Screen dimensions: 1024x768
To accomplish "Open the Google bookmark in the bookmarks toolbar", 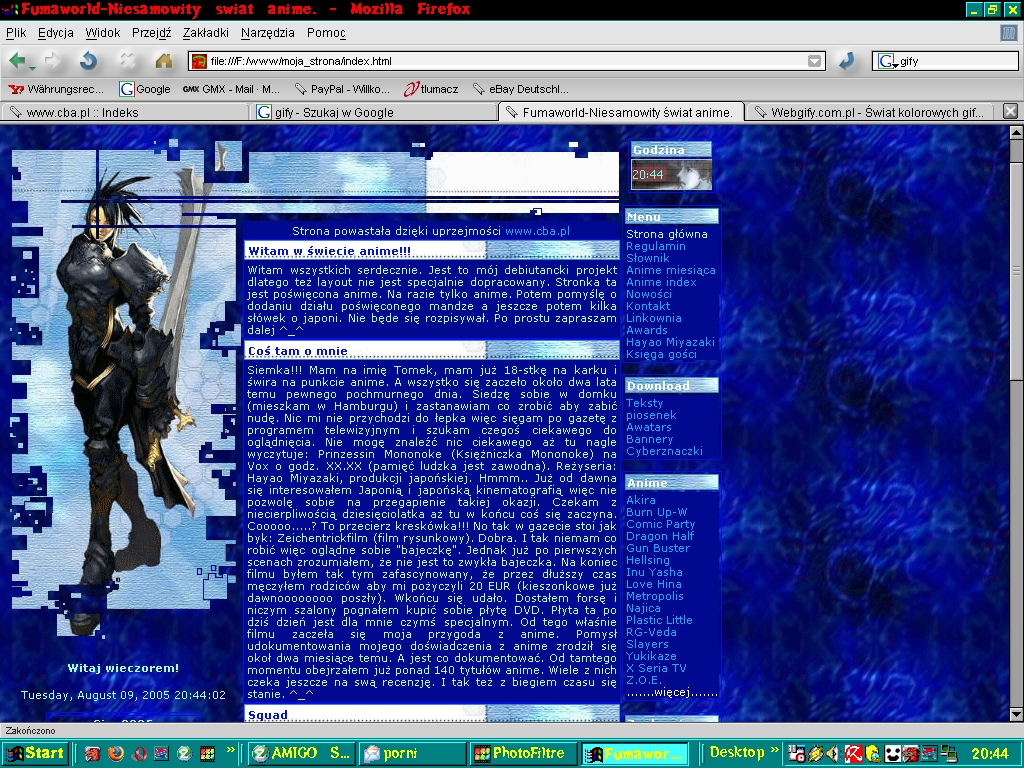I will pos(145,89).
